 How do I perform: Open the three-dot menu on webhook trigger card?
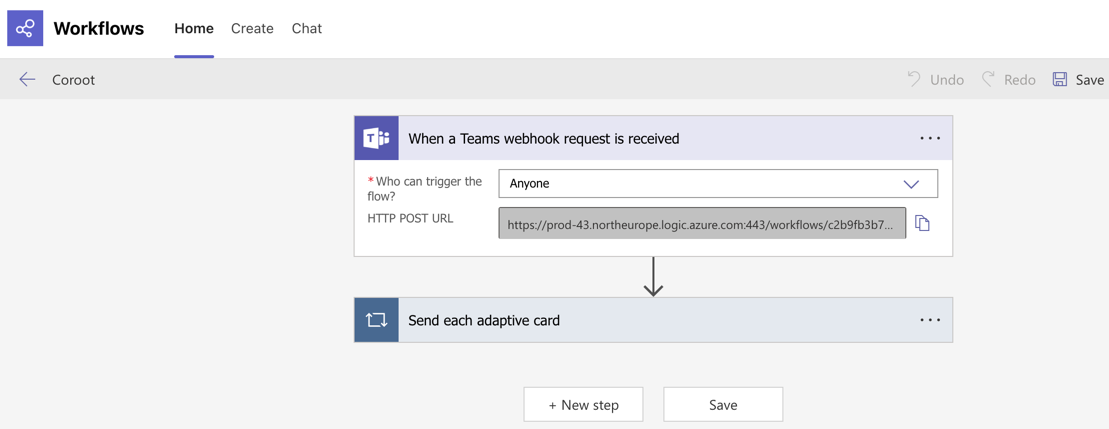pyautogui.click(x=930, y=139)
